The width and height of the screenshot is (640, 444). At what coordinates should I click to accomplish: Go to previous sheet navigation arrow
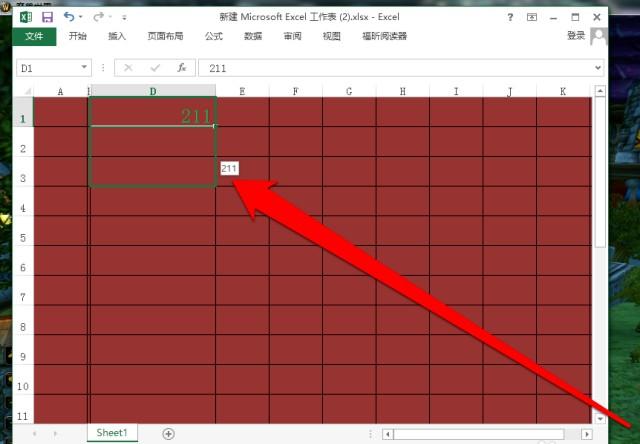[x=34, y=434]
